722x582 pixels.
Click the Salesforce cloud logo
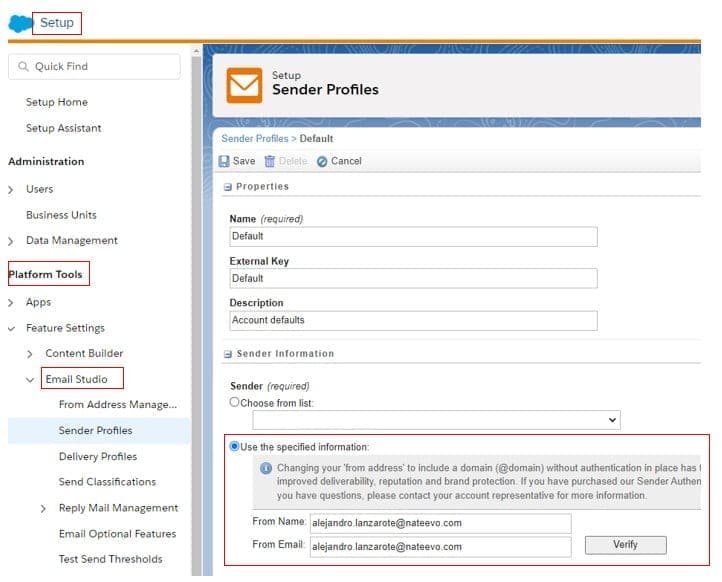pyautogui.click(x=19, y=23)
